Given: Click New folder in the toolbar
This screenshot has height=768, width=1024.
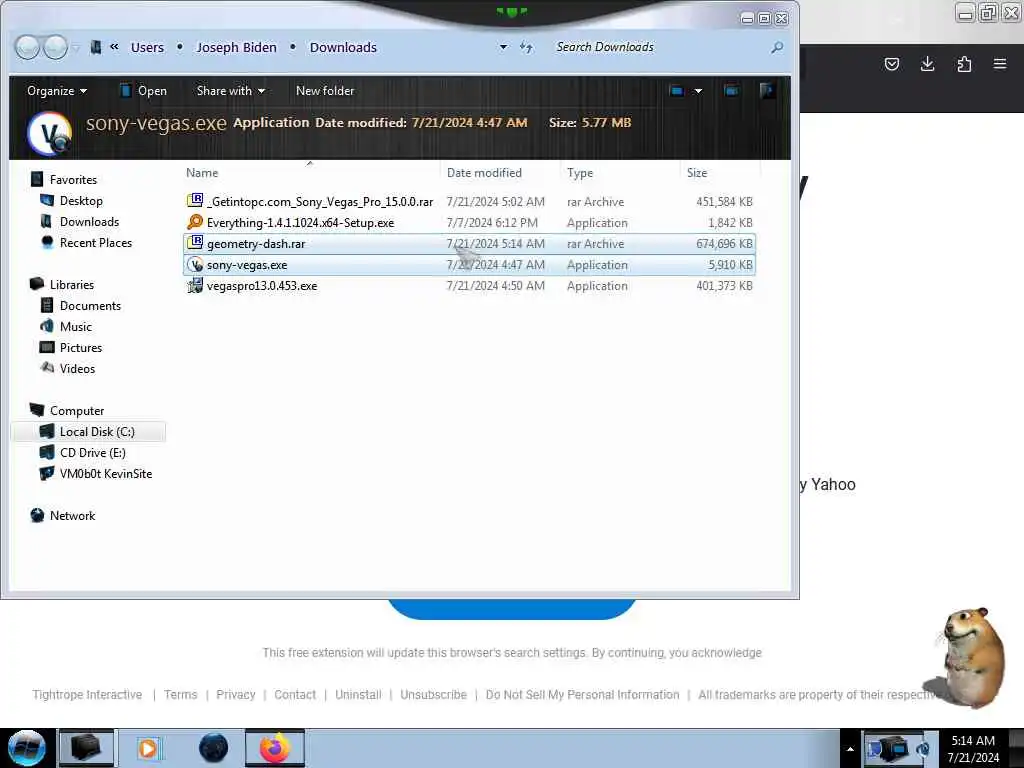Looking at the screenshot, I should pos(325,91).
